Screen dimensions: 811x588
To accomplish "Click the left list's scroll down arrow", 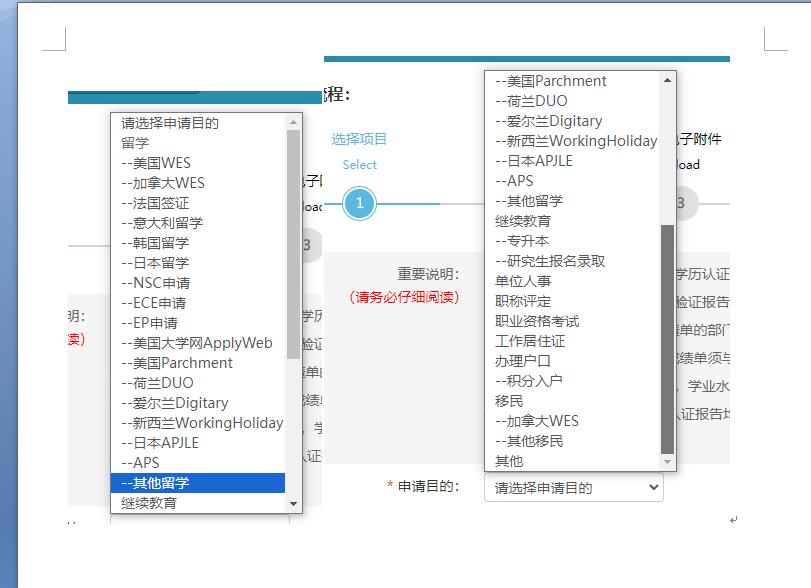I will pos(293,504).
